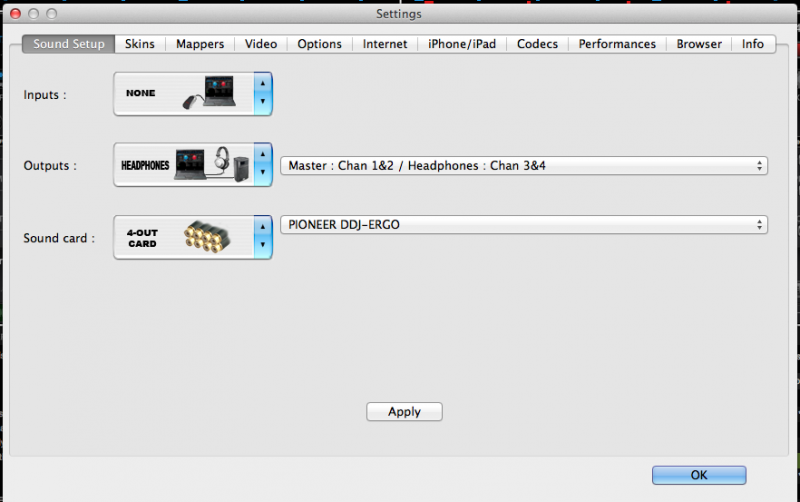Switch to the Skins tab
The height and width of the screenshot is (502, 800).
pyautogui.click(x=140, y=44)
